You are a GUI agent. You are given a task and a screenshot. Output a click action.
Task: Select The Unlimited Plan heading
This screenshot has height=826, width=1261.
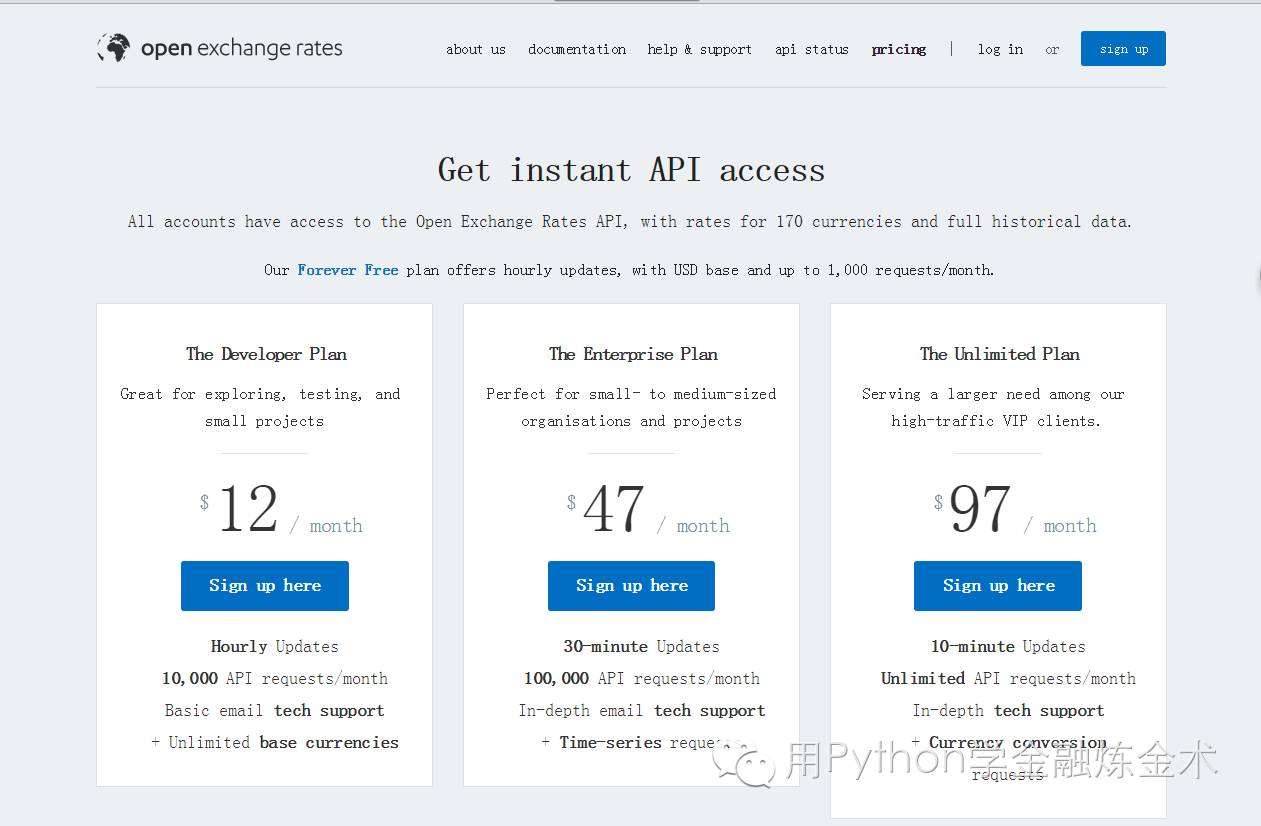1000,354
